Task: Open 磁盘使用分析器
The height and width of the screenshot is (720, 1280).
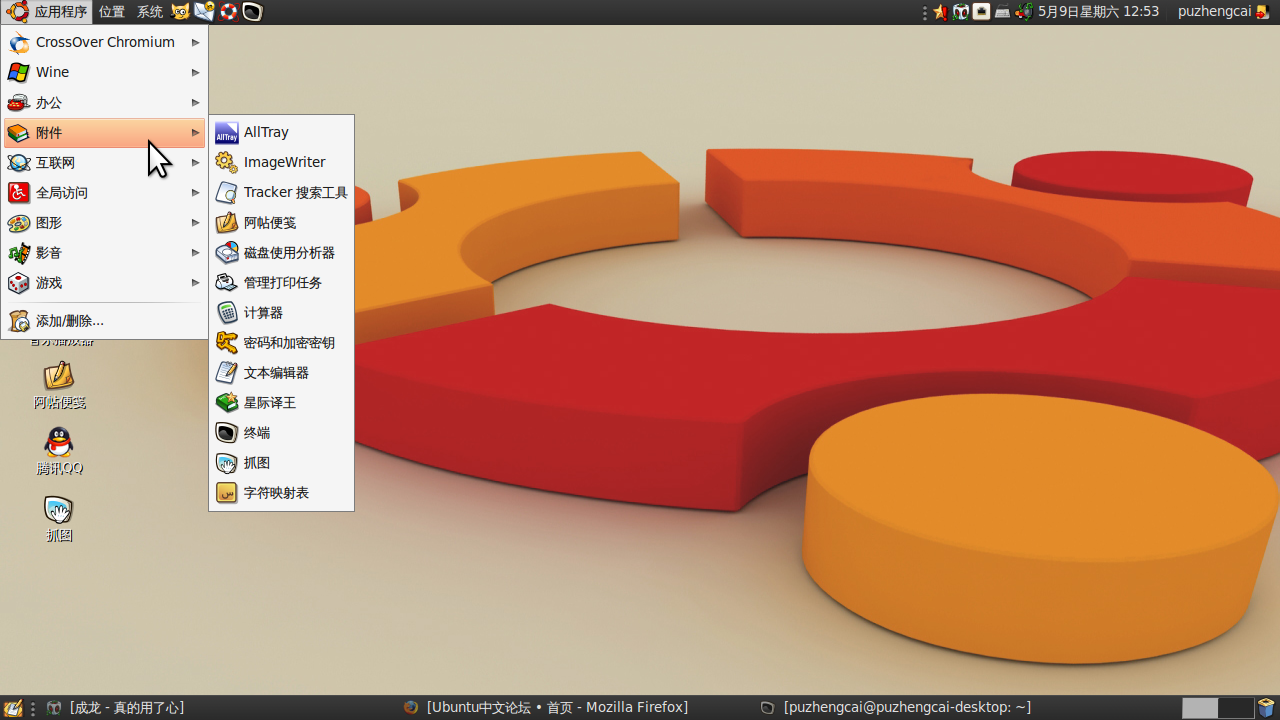Action: tap(281, 252)
